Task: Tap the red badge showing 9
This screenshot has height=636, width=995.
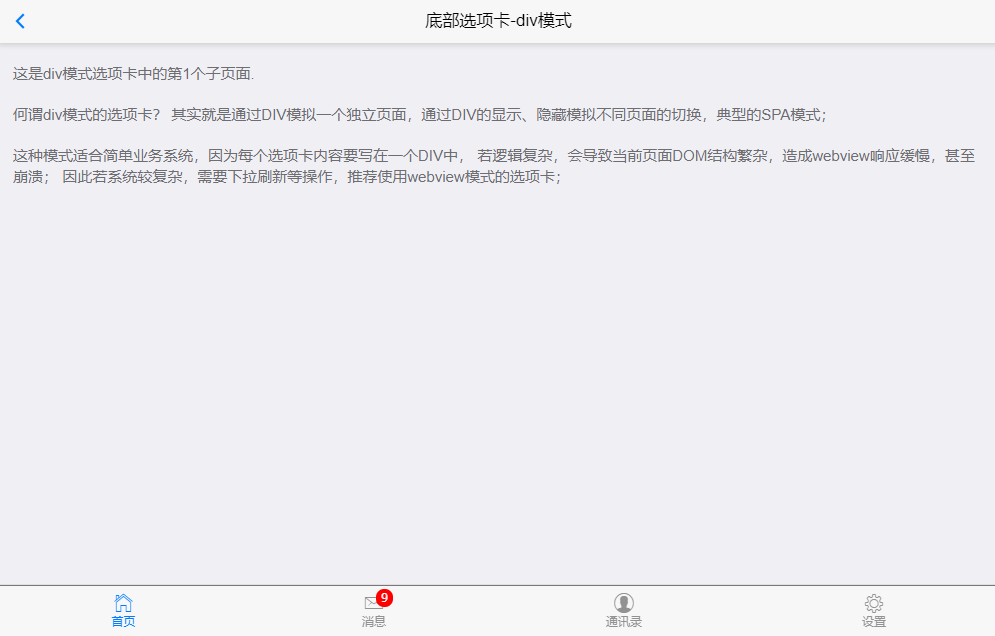Action: coord(384,598)
